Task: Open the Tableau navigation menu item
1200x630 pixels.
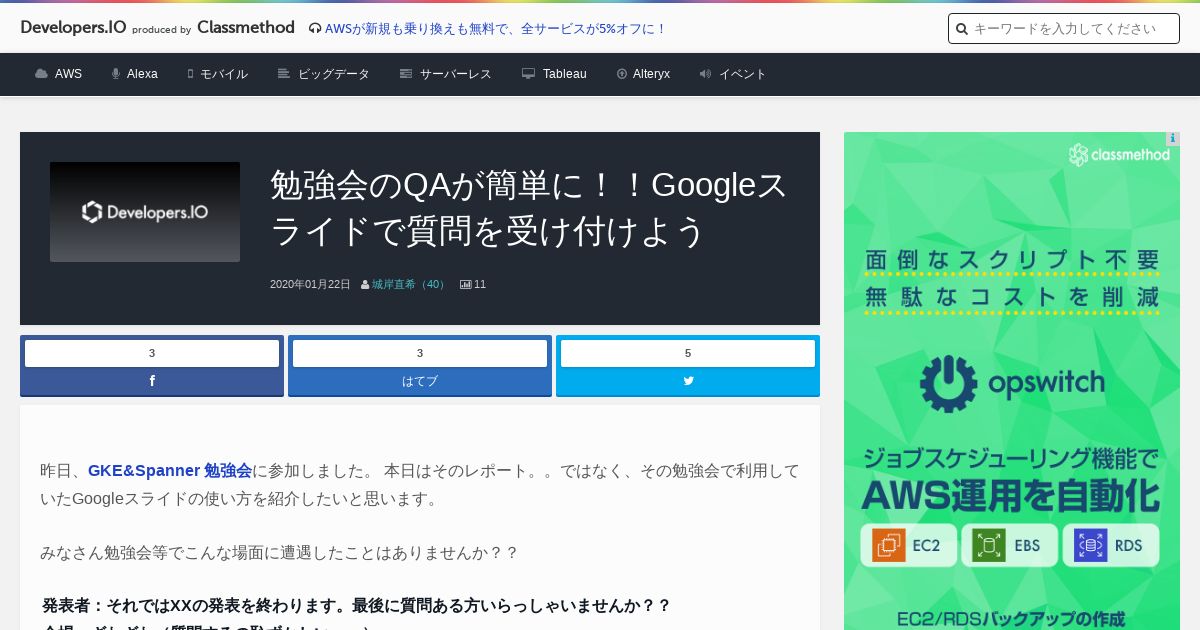Action: [x=565, y=74]
